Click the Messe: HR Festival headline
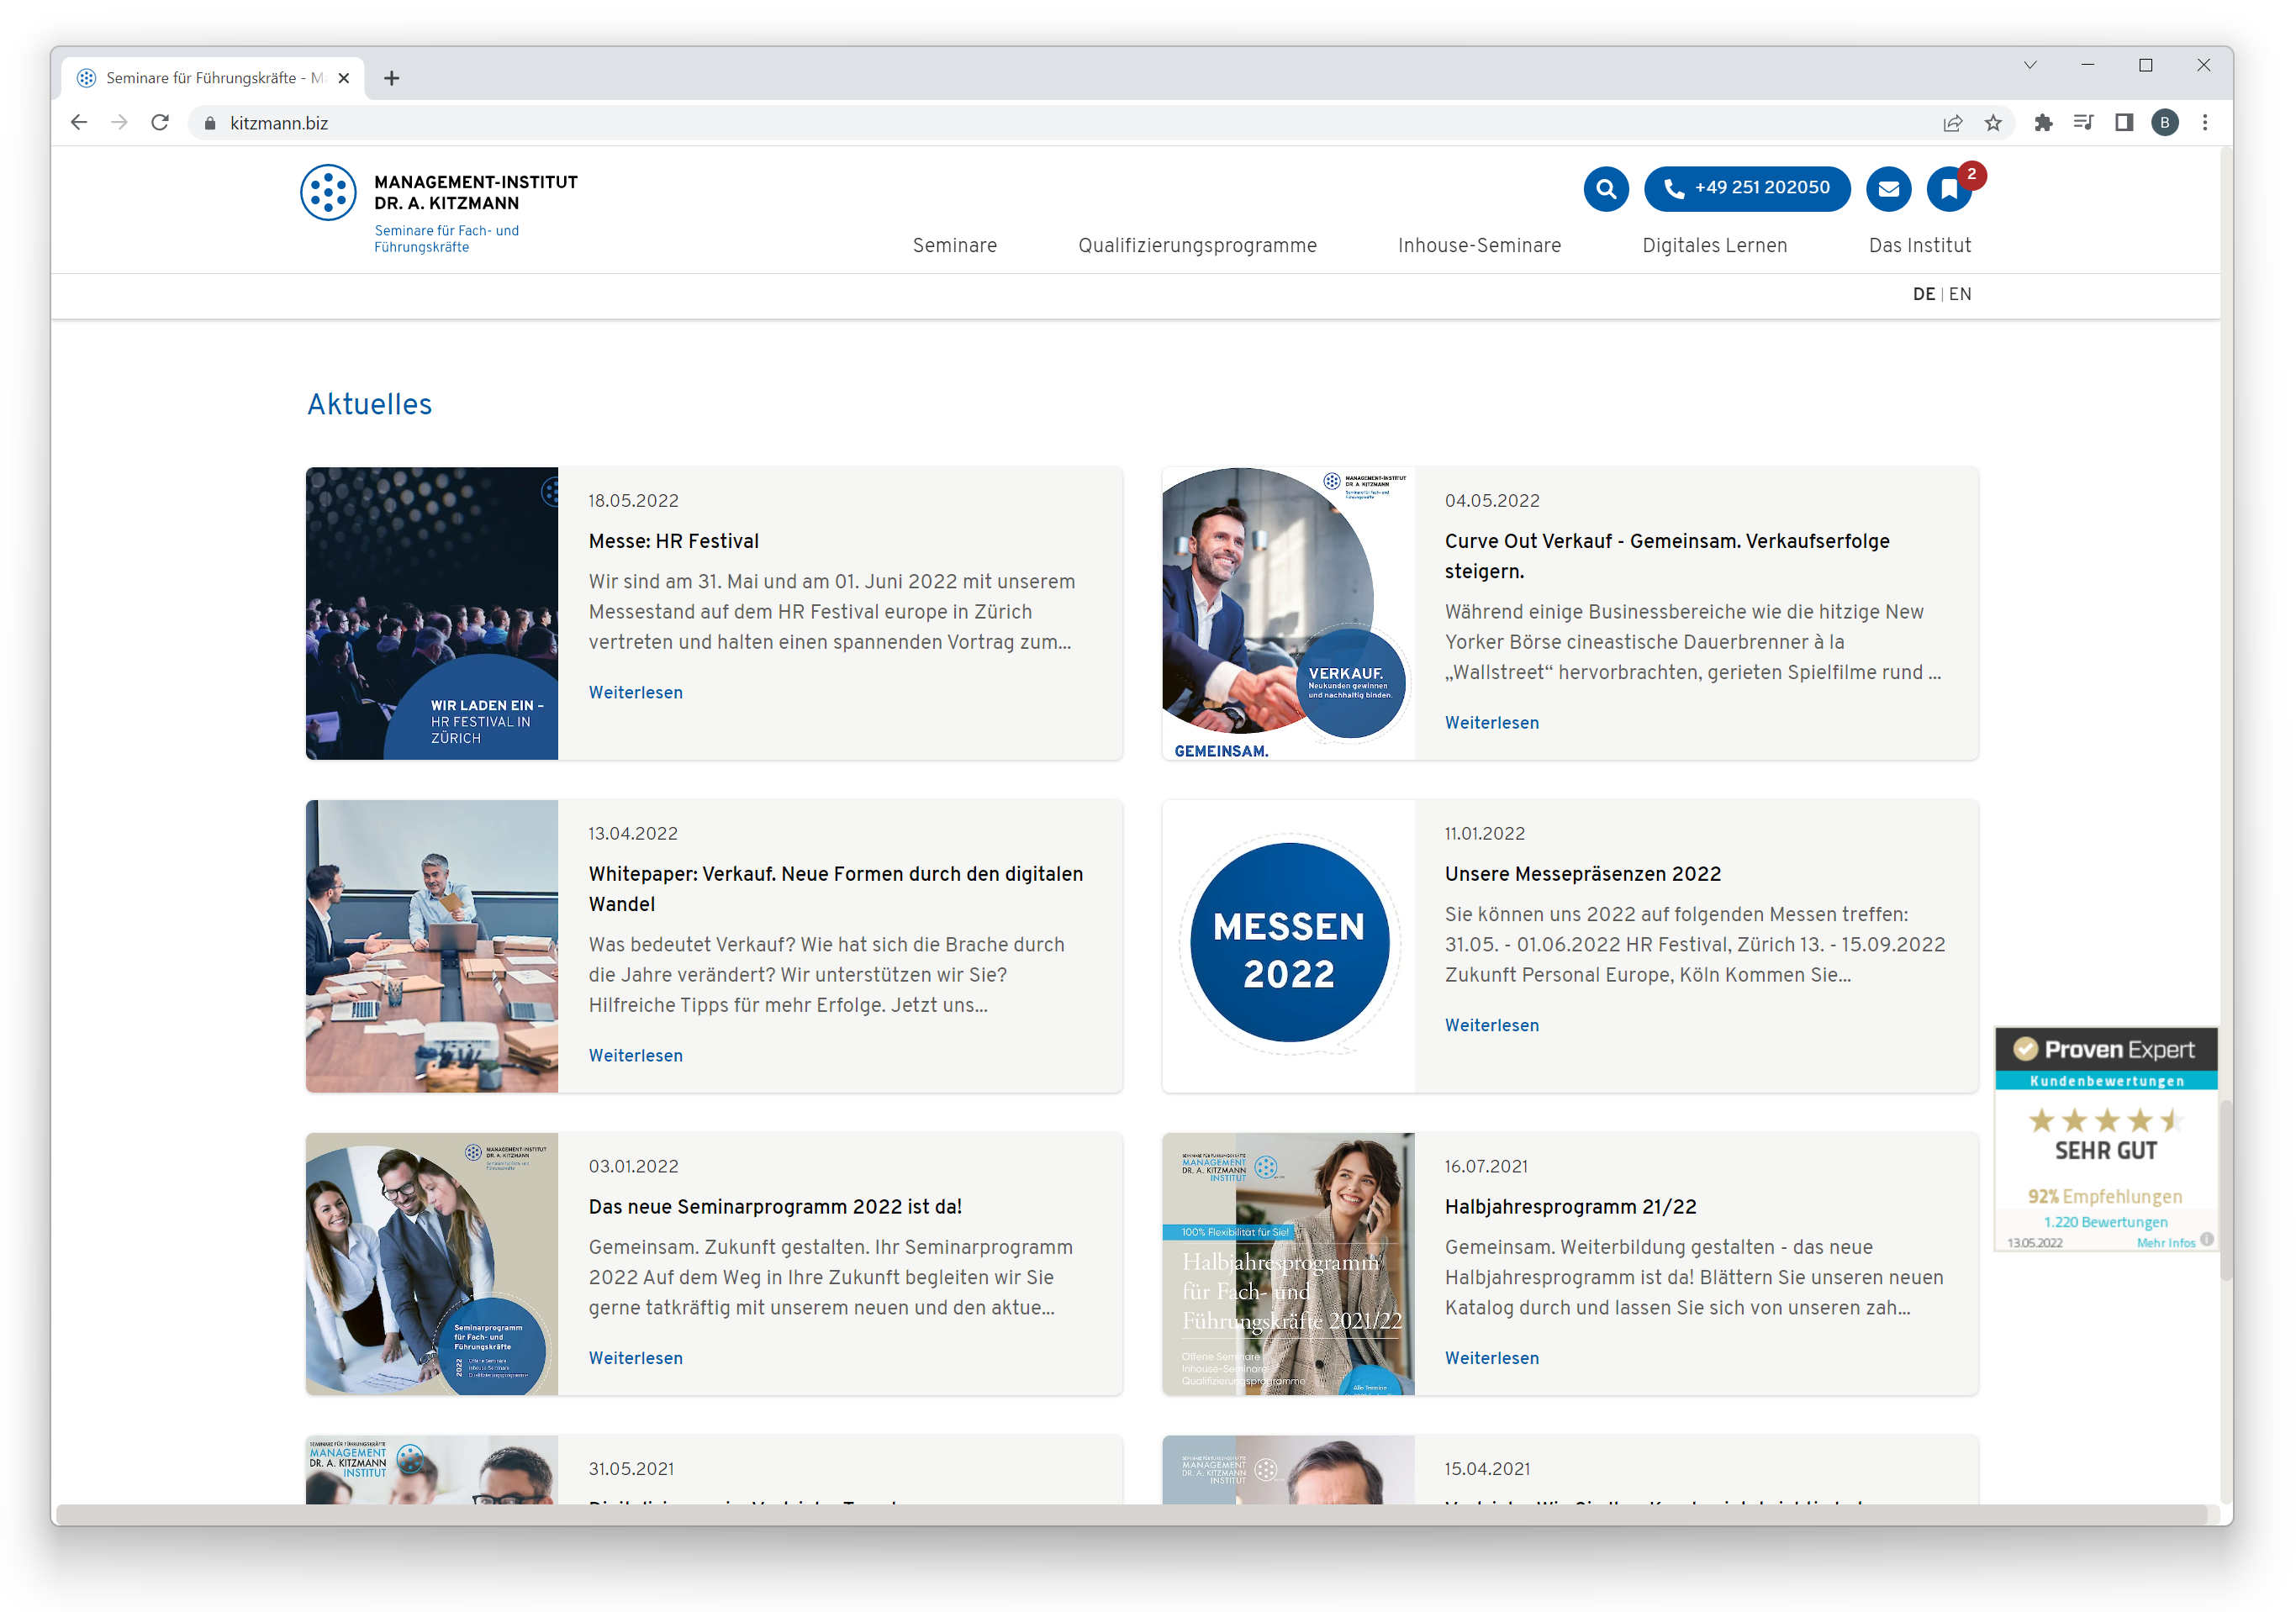This screenshot has width=2296, height=1612. coord(673,541)
